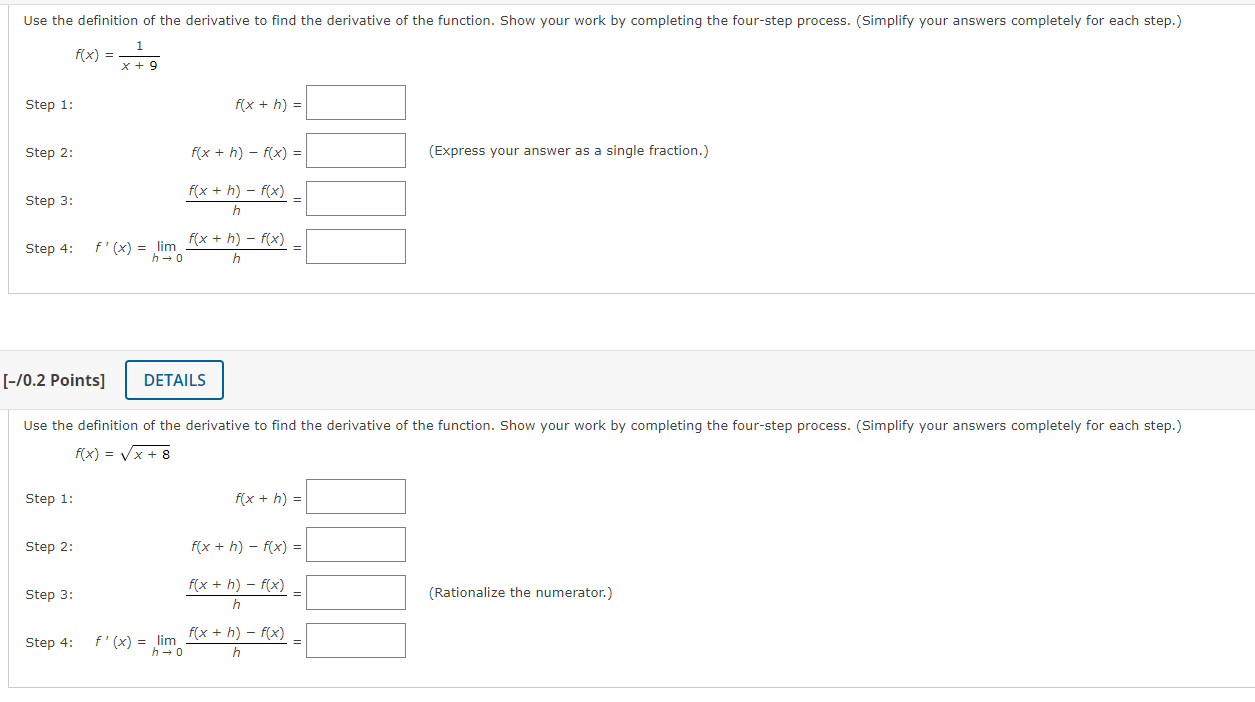
Task: Click Step 3 answer box in the first problem
Action: [x=355, y=198]
